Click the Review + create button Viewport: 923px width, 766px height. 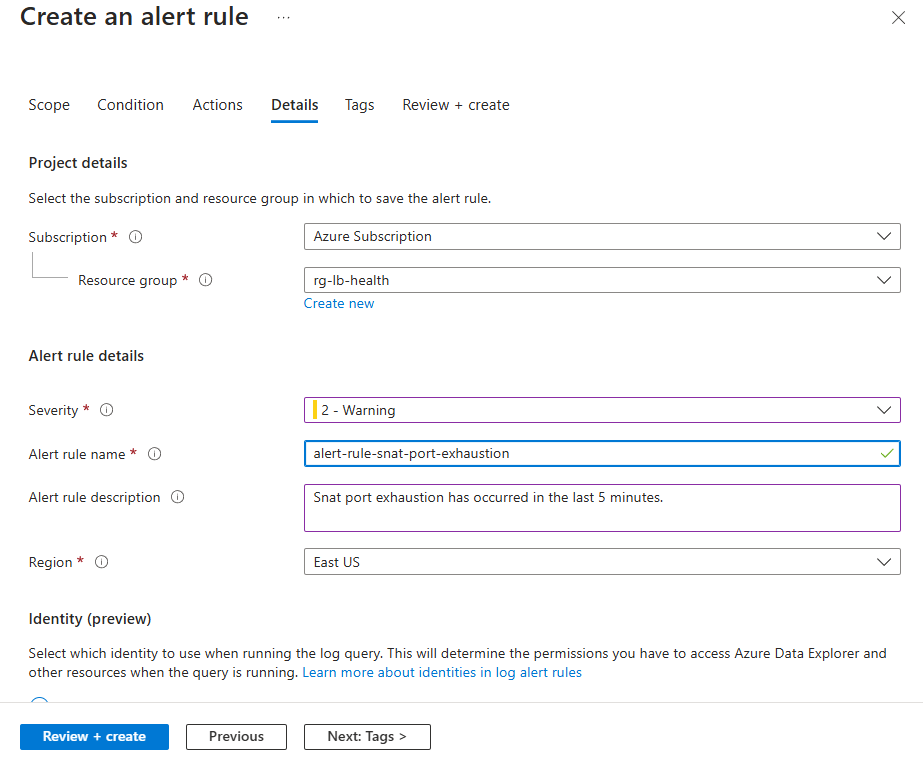pos(94,737)
